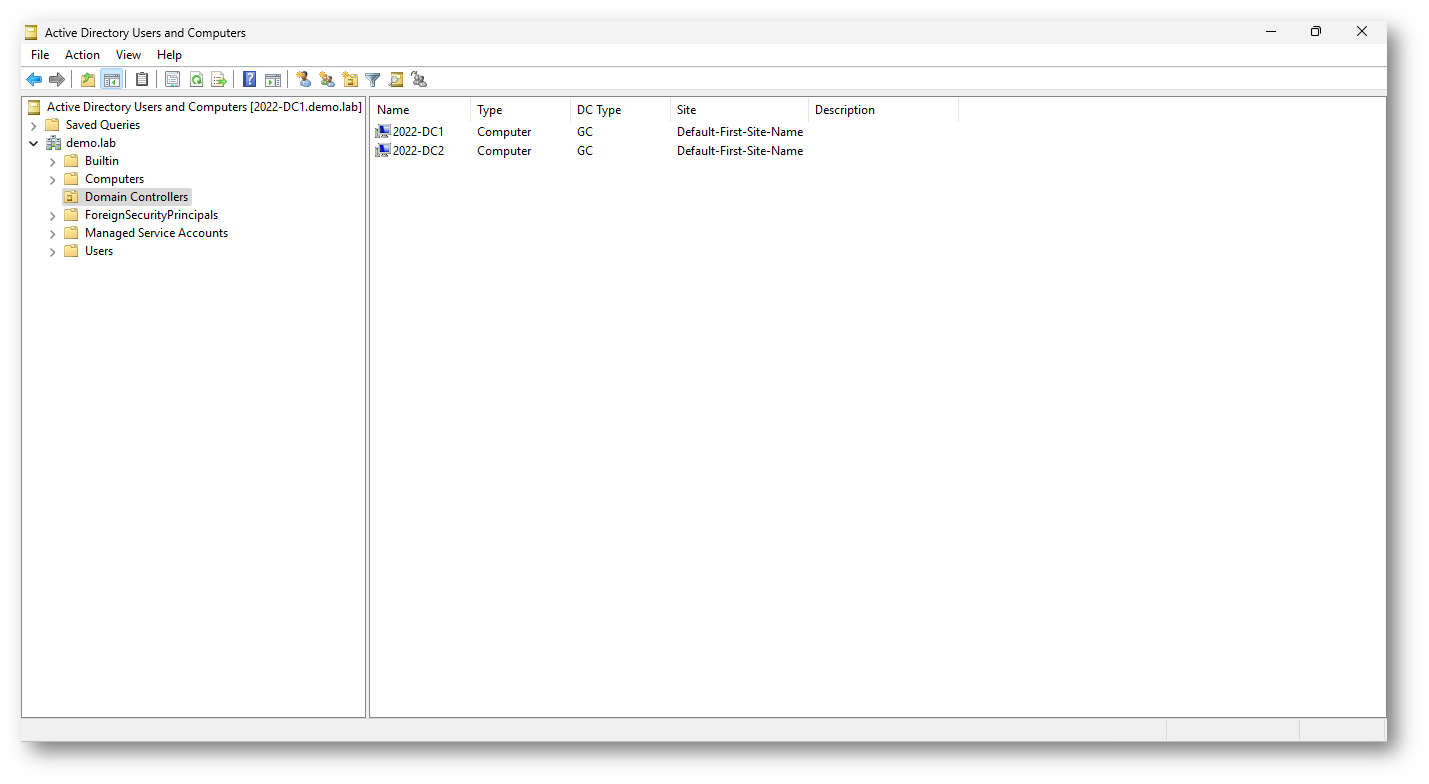Image resolution: width=1429 pixels, height=784 pixels.
Task: Collapse the demo.lab domain node
Action: point(33,143)
